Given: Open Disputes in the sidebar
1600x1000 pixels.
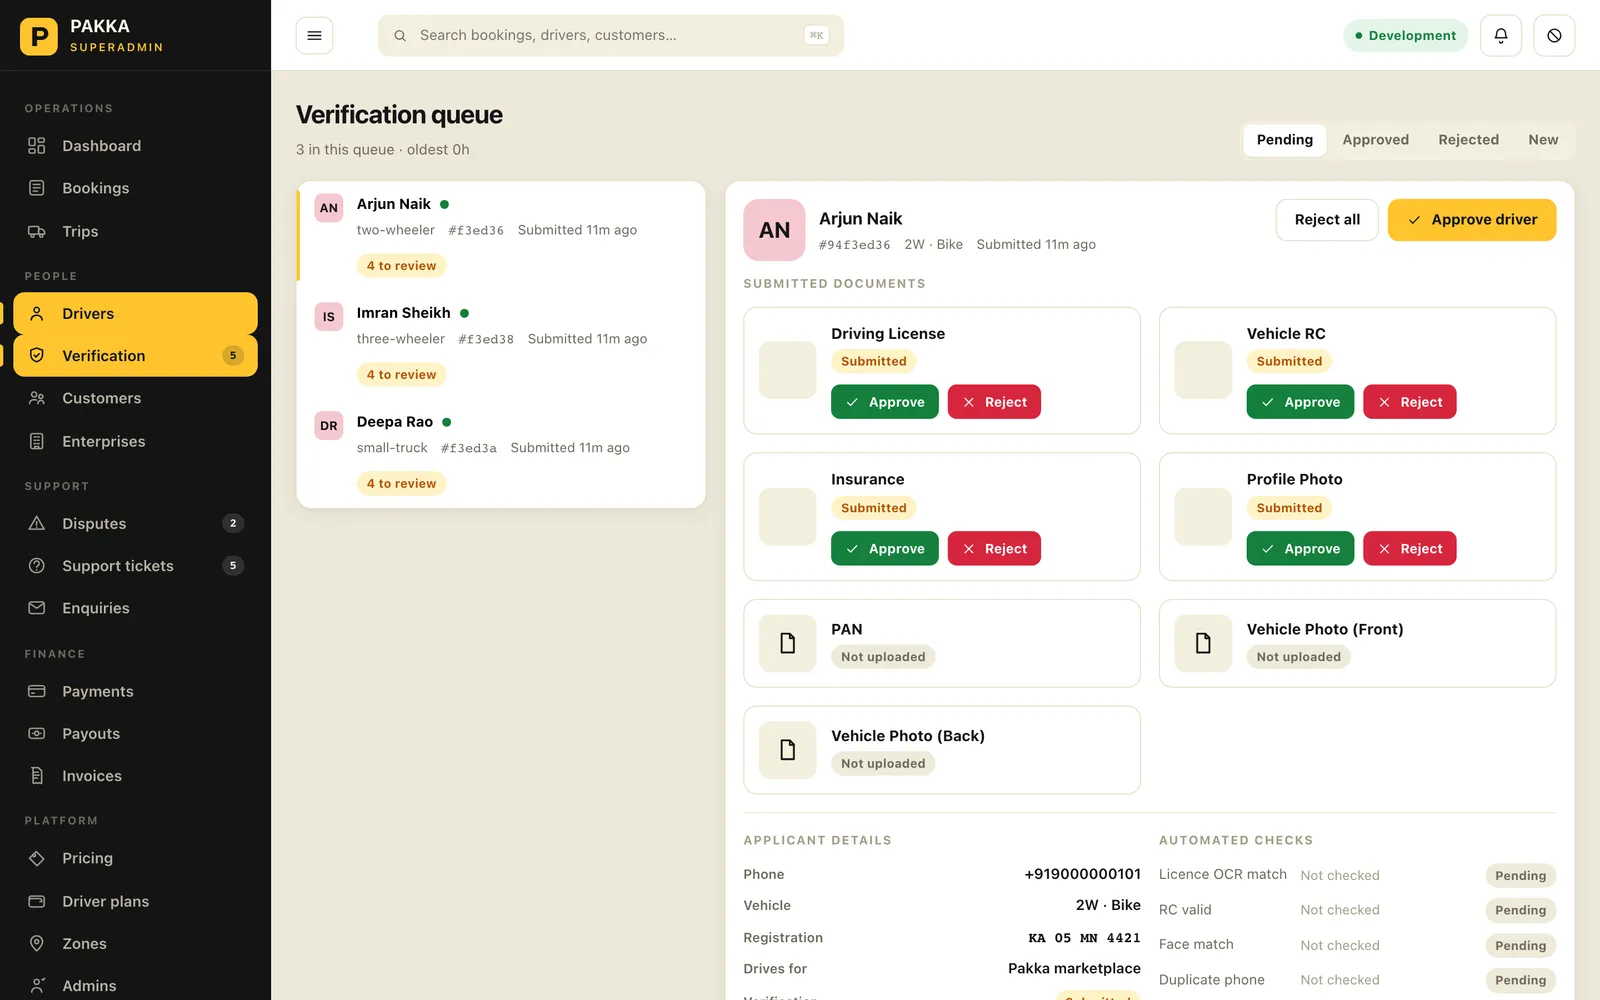Looking at the screenshot, I should pos(135,523).
